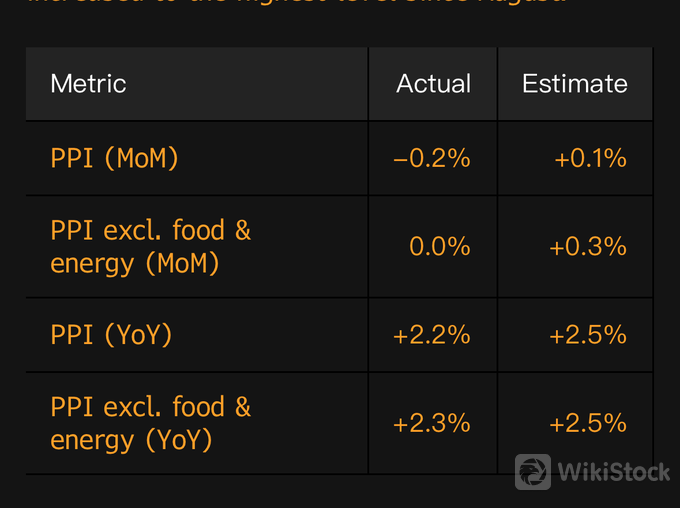This screenshot has width=680, height=508.
Task: Click the 'PPI excl. food &' line above 'energy (YoY)'
Action: coord(150,407)
